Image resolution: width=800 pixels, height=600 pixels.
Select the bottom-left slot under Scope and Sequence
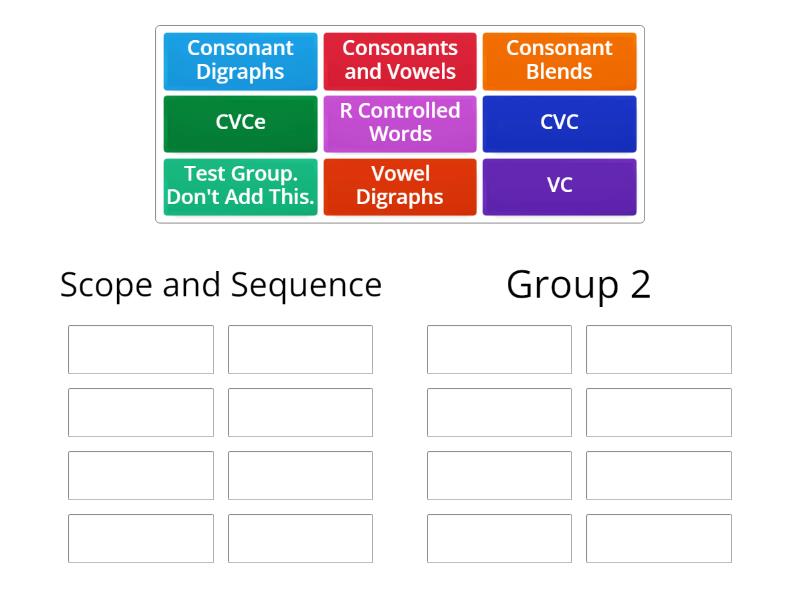point(141,538)
